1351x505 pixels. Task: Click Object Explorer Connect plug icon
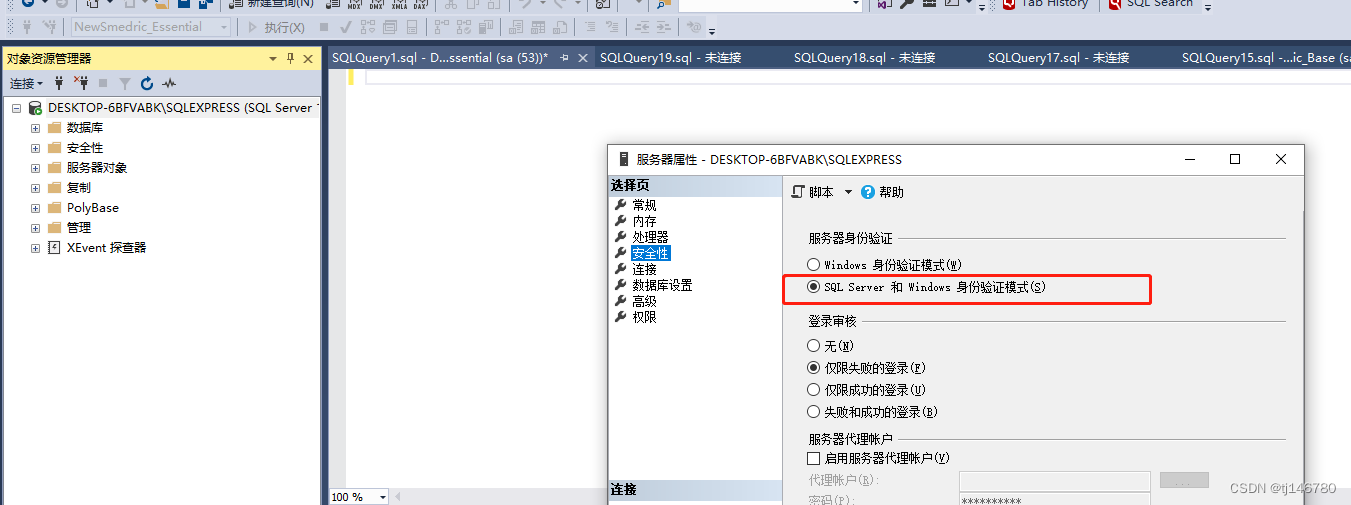(59, 83)
